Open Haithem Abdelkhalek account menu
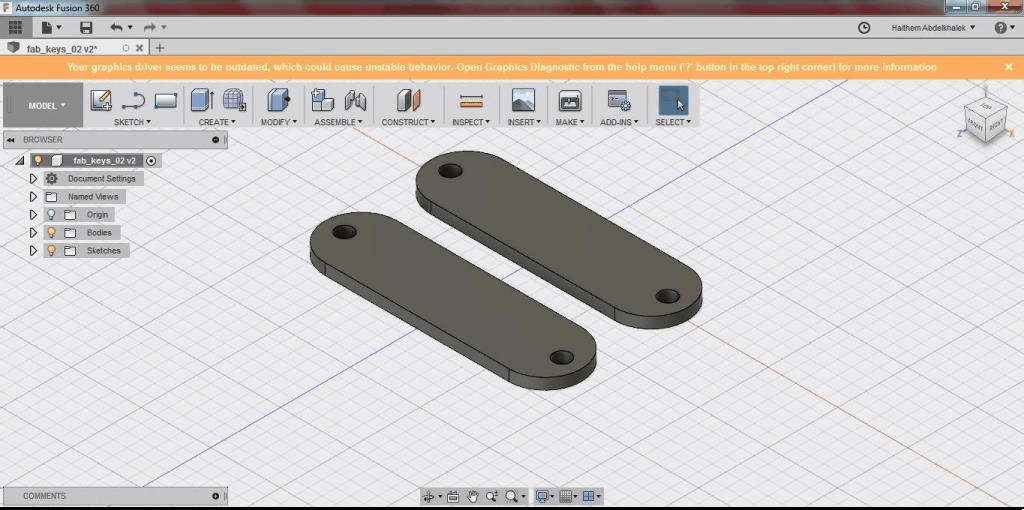Image resolution: width=1024 pixels, height=510 pixels. pos(933,27)
